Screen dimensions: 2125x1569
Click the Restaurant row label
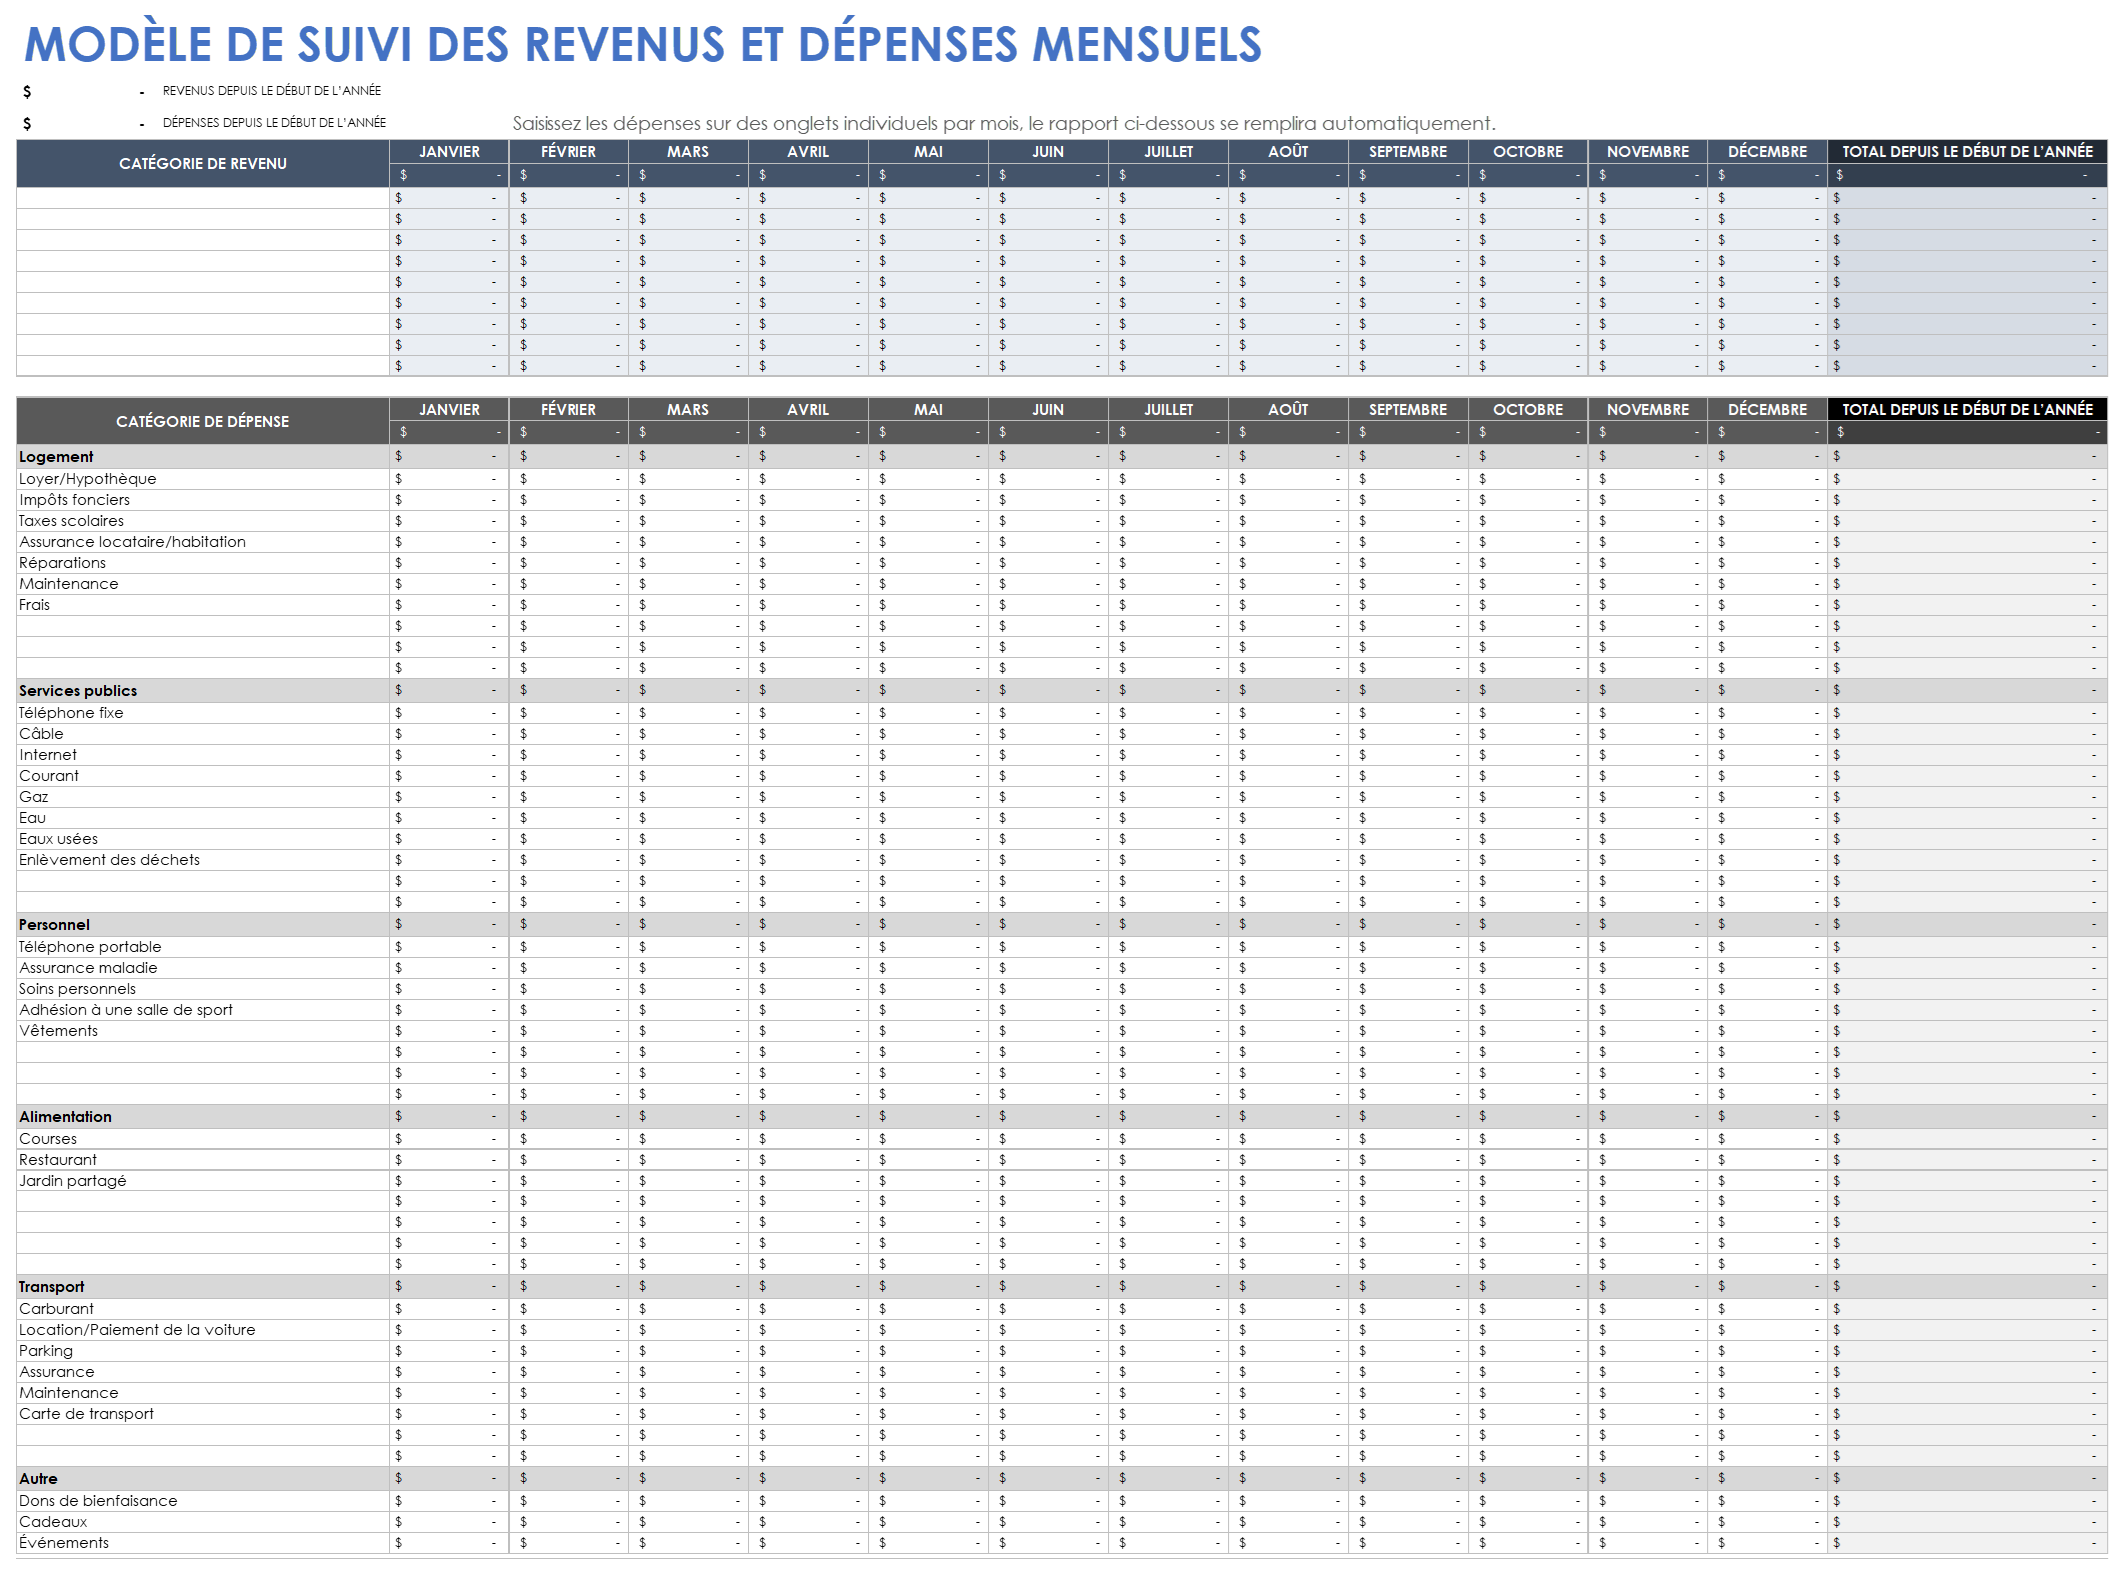[x=58, y=1160]
